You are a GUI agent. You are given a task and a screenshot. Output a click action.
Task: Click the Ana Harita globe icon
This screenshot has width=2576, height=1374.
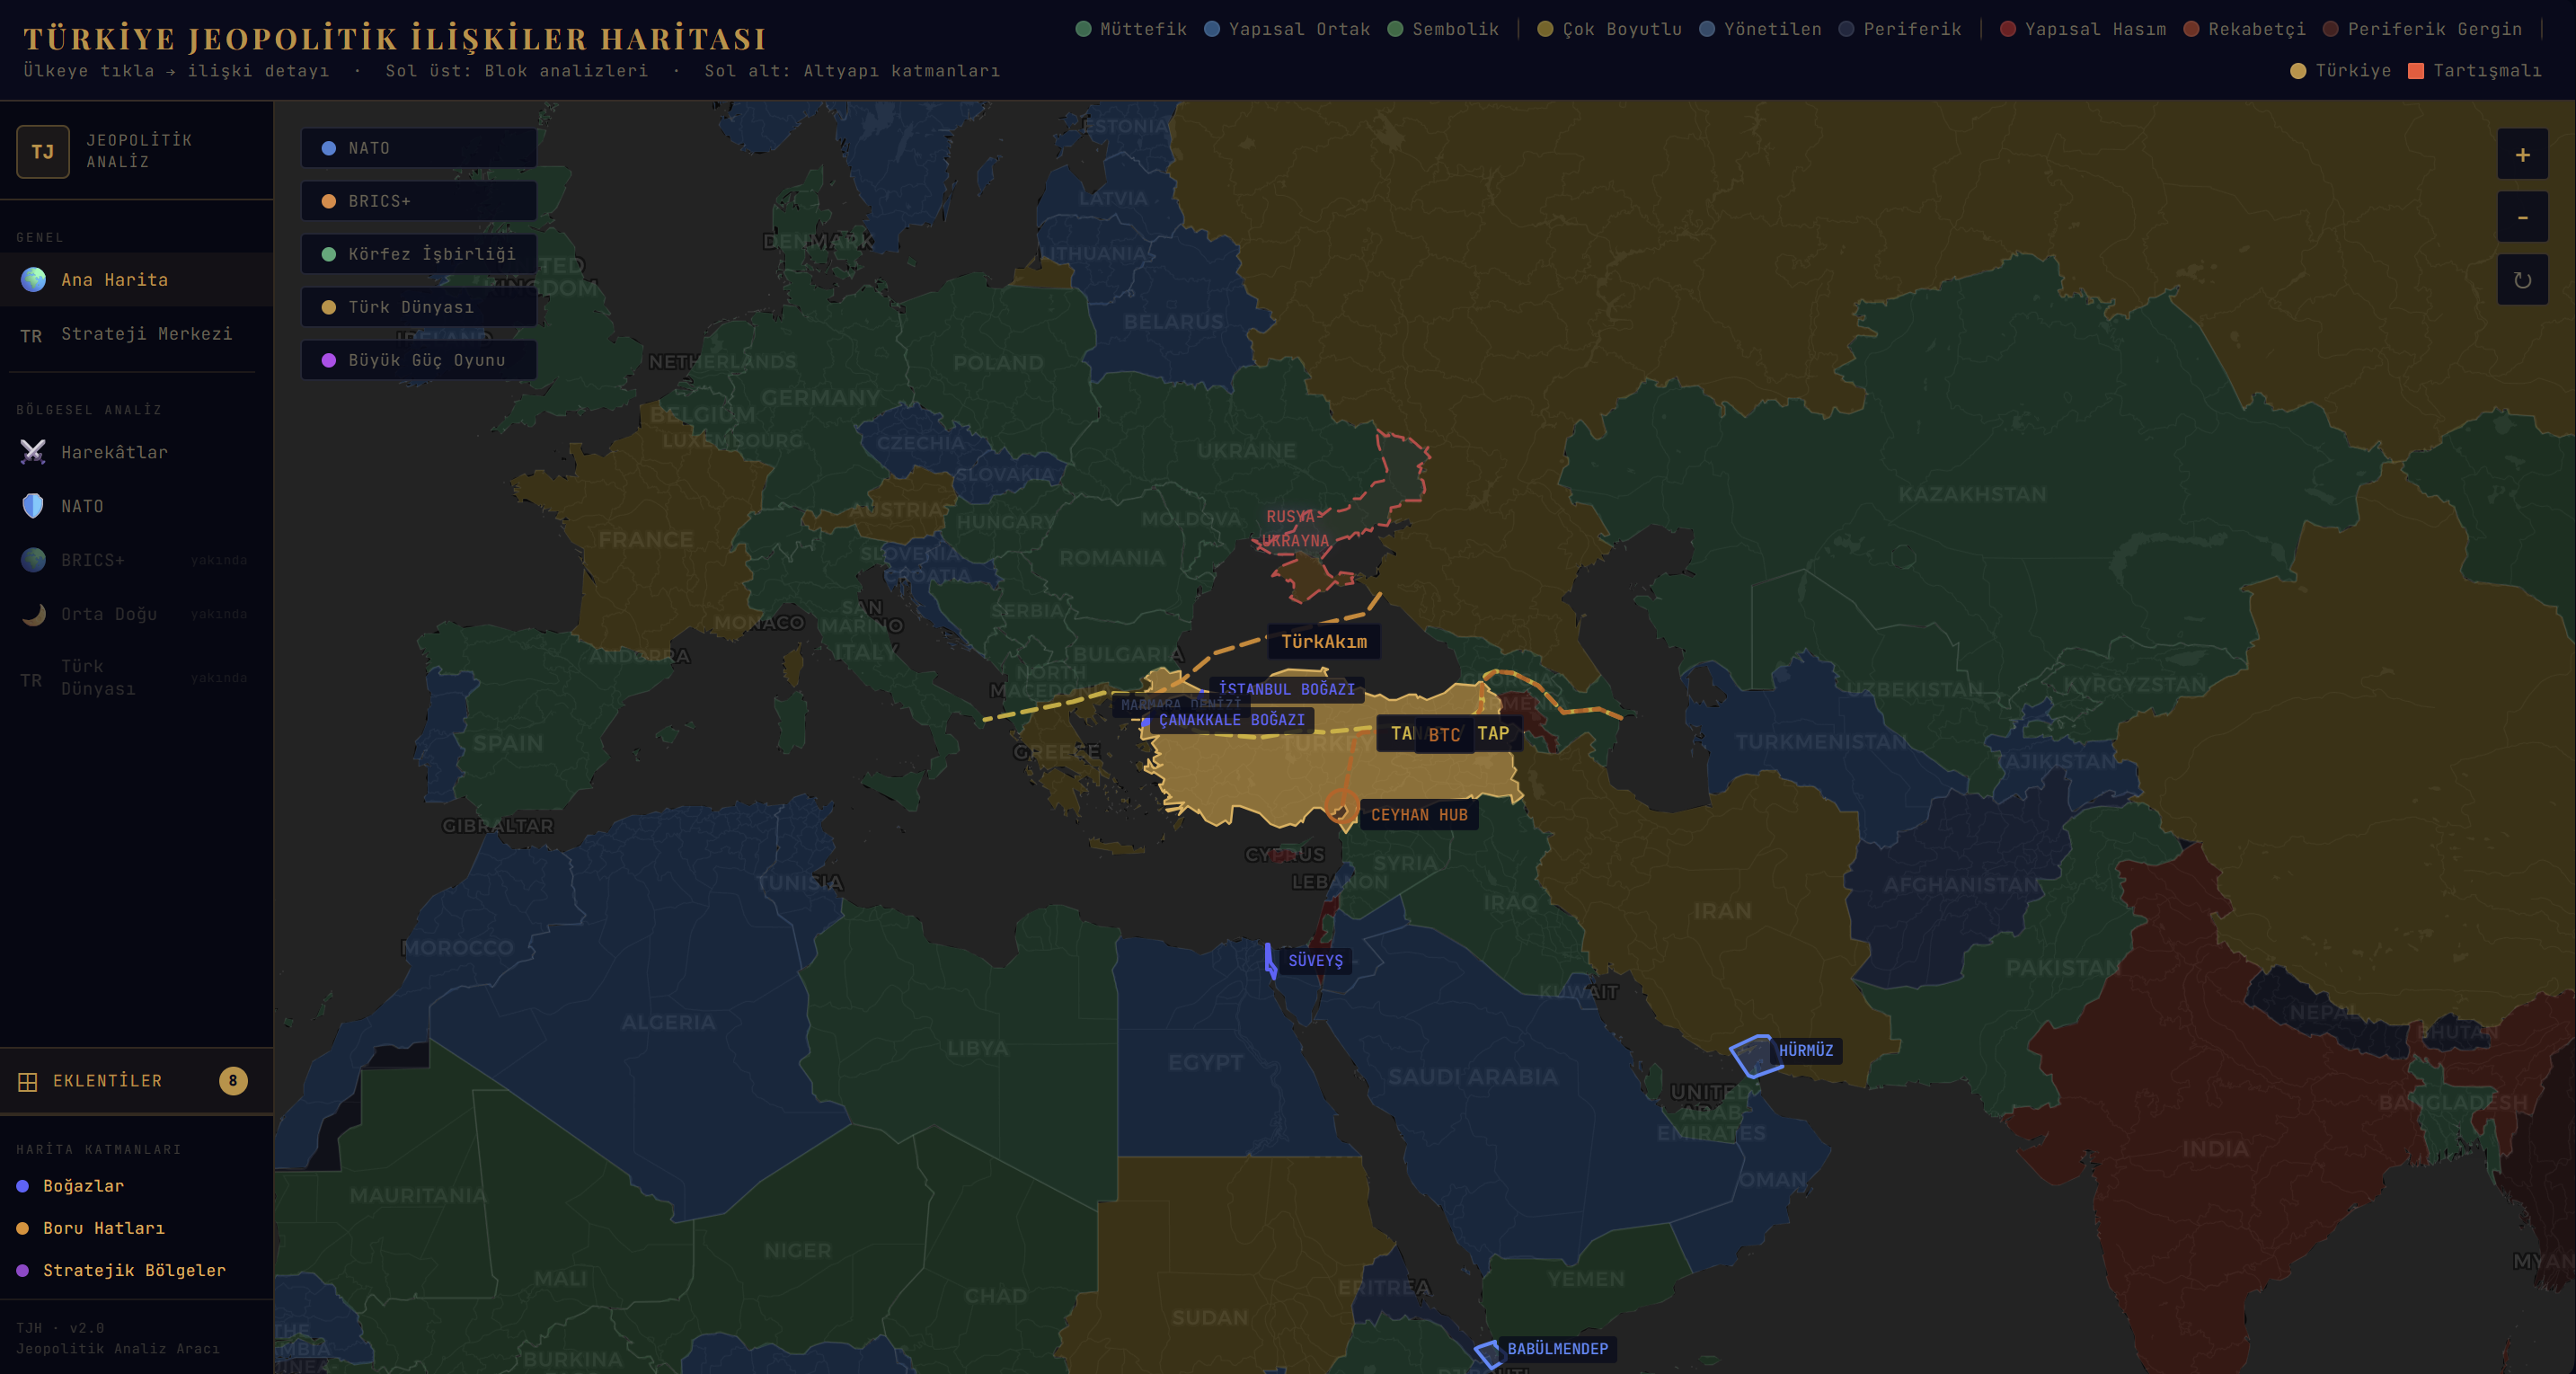click(33, 280)
